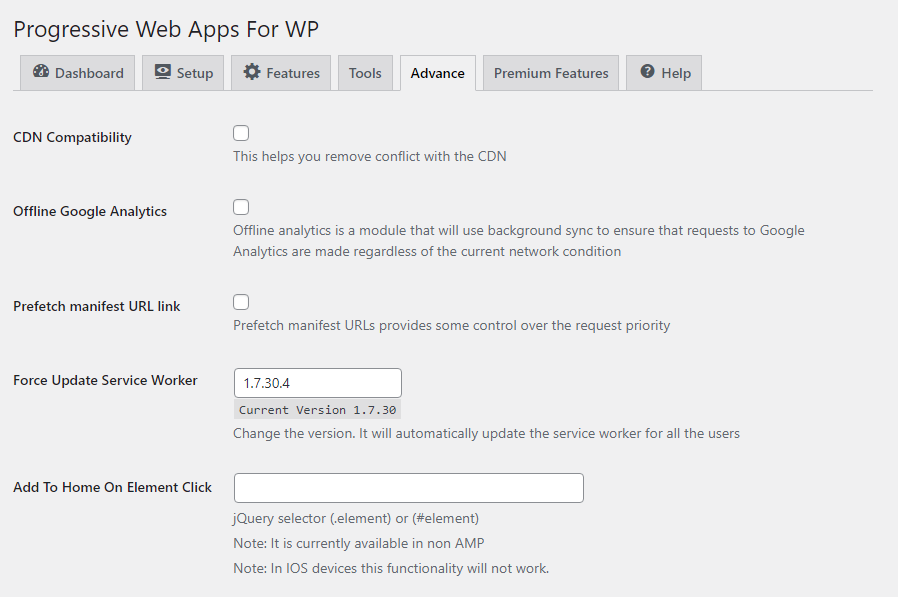This screenshot has height=597, width=898.
Task: Select the Advance tab
Action: tap(437, 72)
